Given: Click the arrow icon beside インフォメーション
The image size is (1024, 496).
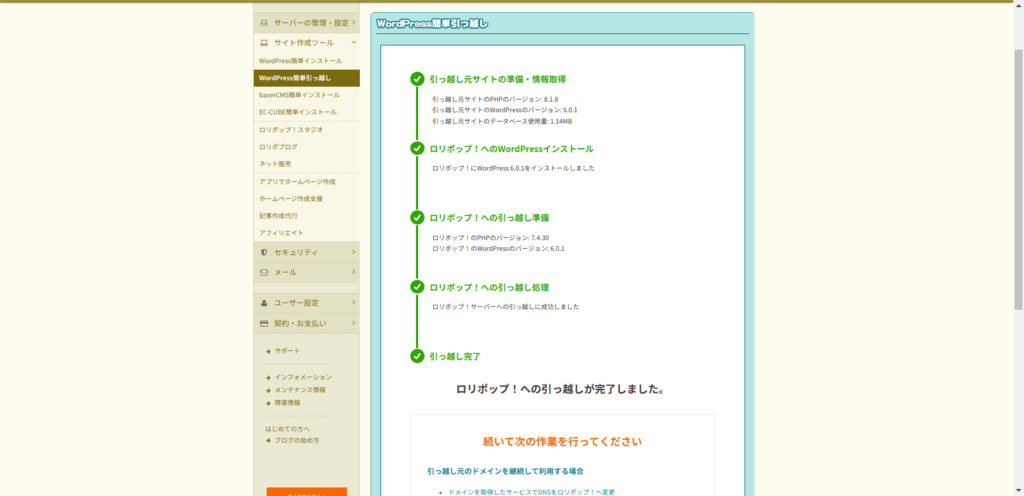Looking at the screenshot, I should point(268,377).
